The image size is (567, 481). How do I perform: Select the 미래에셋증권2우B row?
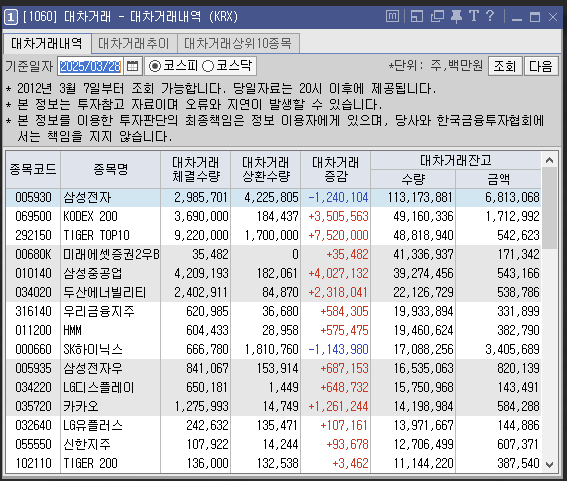[x=273, y=254]
